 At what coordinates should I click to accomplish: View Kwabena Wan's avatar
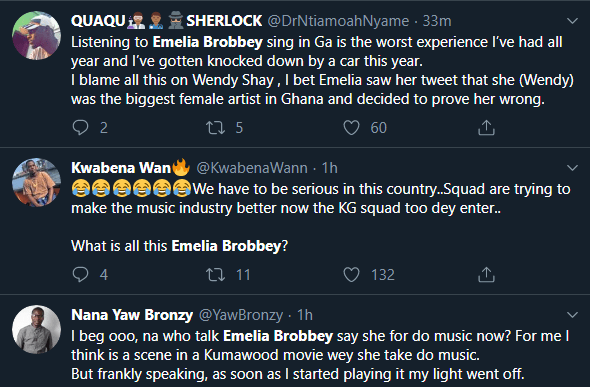pyautogui.click(x=36, y=182)
